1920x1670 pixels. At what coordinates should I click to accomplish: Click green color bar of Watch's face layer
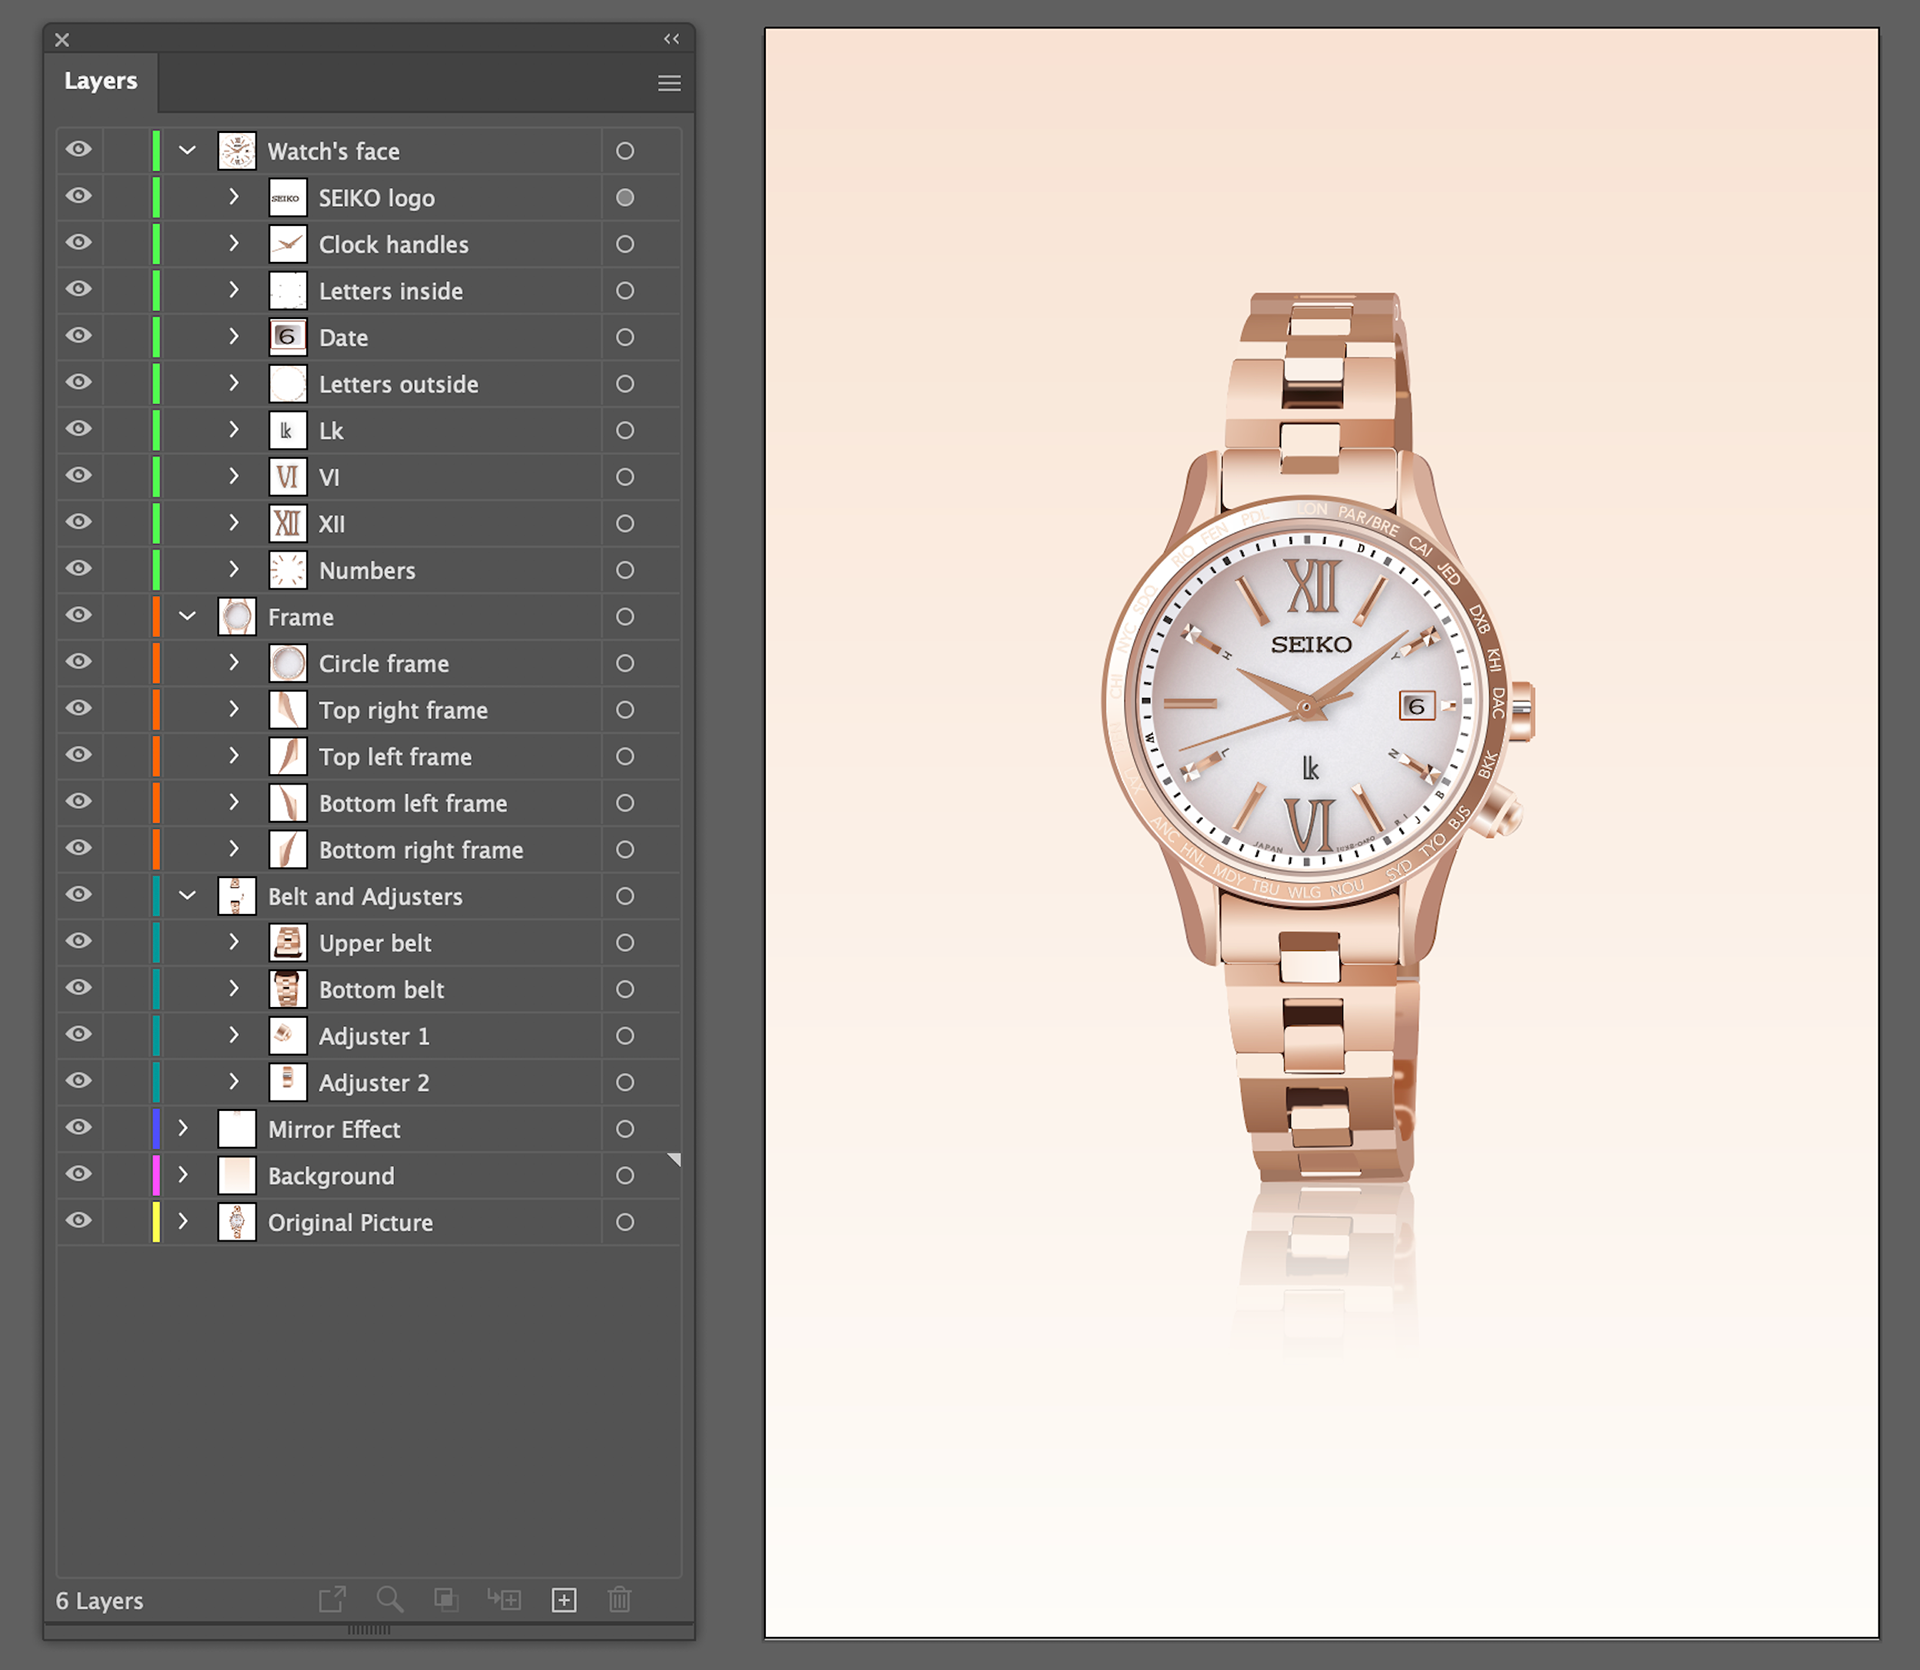coord(156,151)
